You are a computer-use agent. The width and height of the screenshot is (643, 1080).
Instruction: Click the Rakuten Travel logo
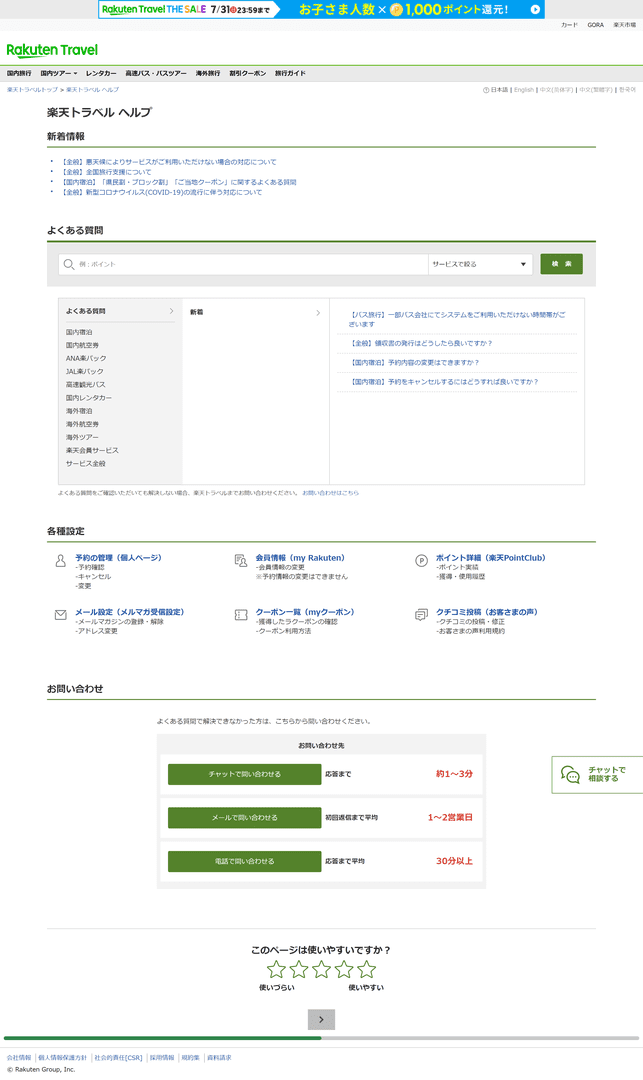52,50
